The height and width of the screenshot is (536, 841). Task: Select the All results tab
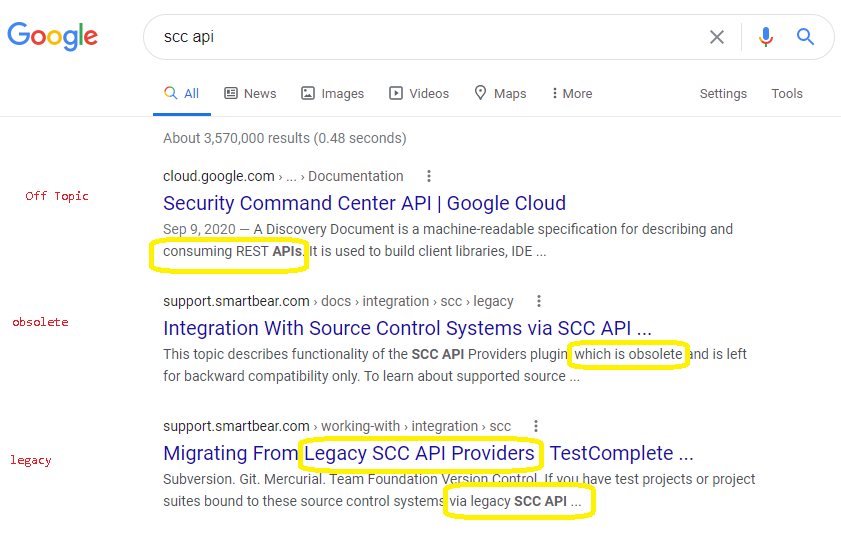click(x=182, y=93)
